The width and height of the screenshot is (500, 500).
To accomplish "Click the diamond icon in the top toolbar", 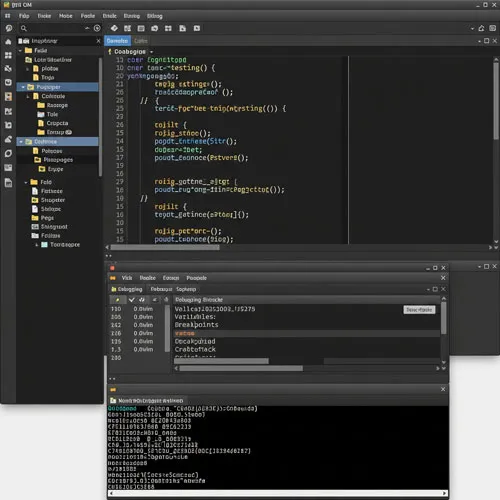I will [x=114, y=28].
